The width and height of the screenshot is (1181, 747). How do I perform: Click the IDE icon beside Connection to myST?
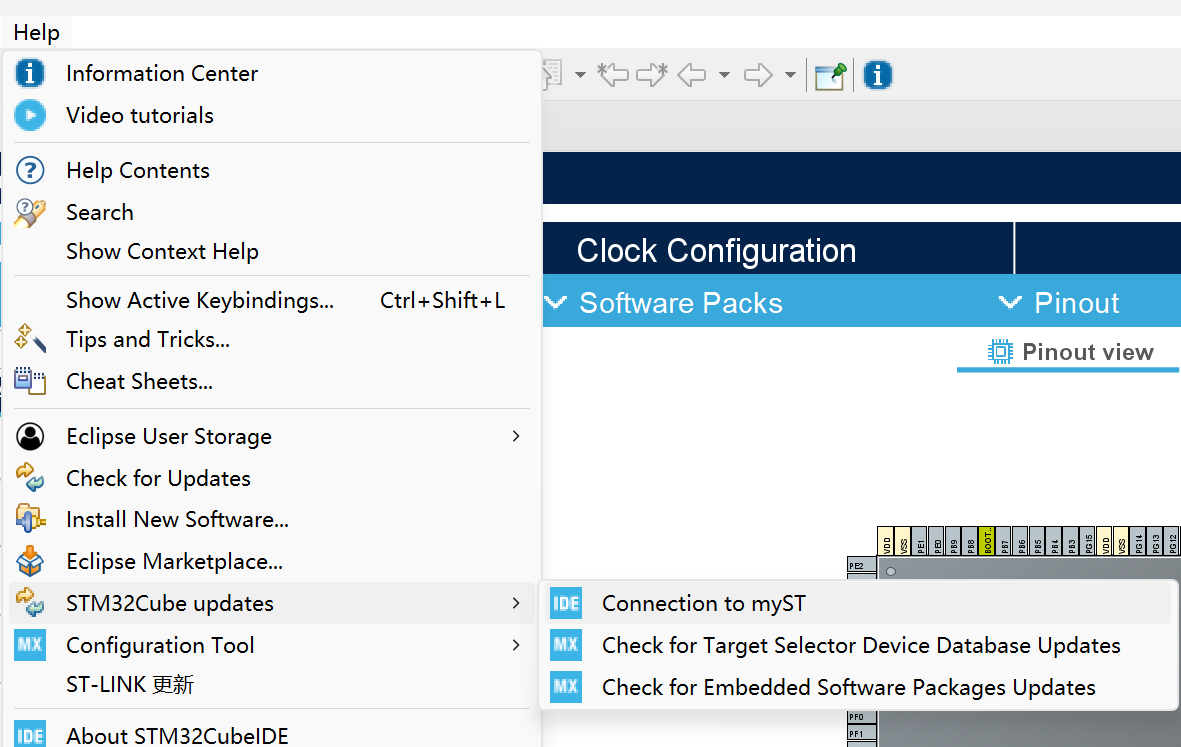click(x=566, y=603)
